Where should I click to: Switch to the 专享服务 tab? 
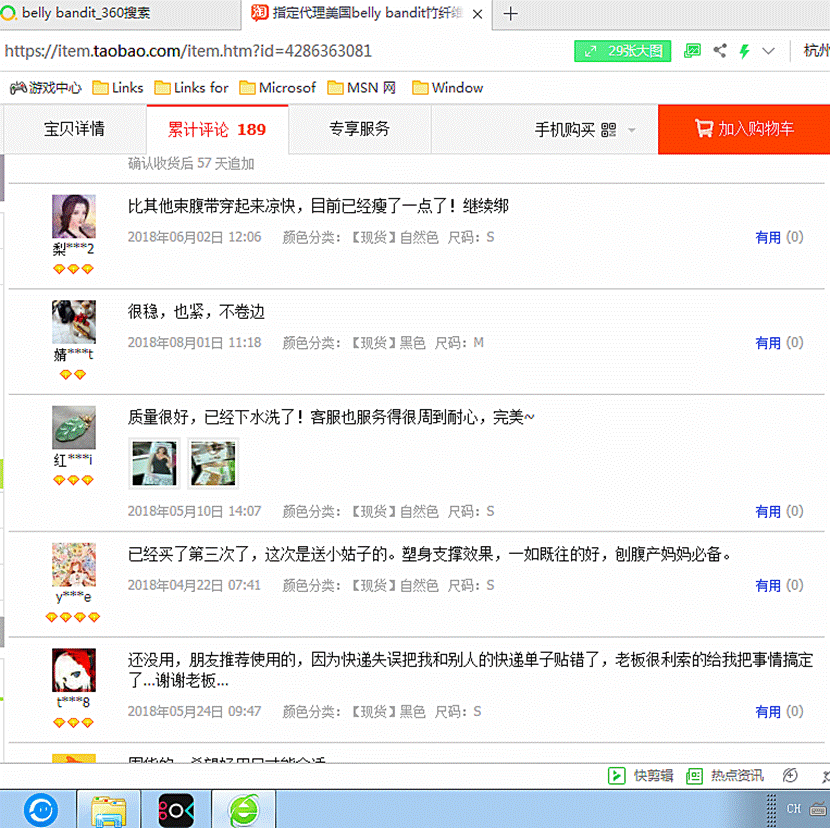point(360,129)
